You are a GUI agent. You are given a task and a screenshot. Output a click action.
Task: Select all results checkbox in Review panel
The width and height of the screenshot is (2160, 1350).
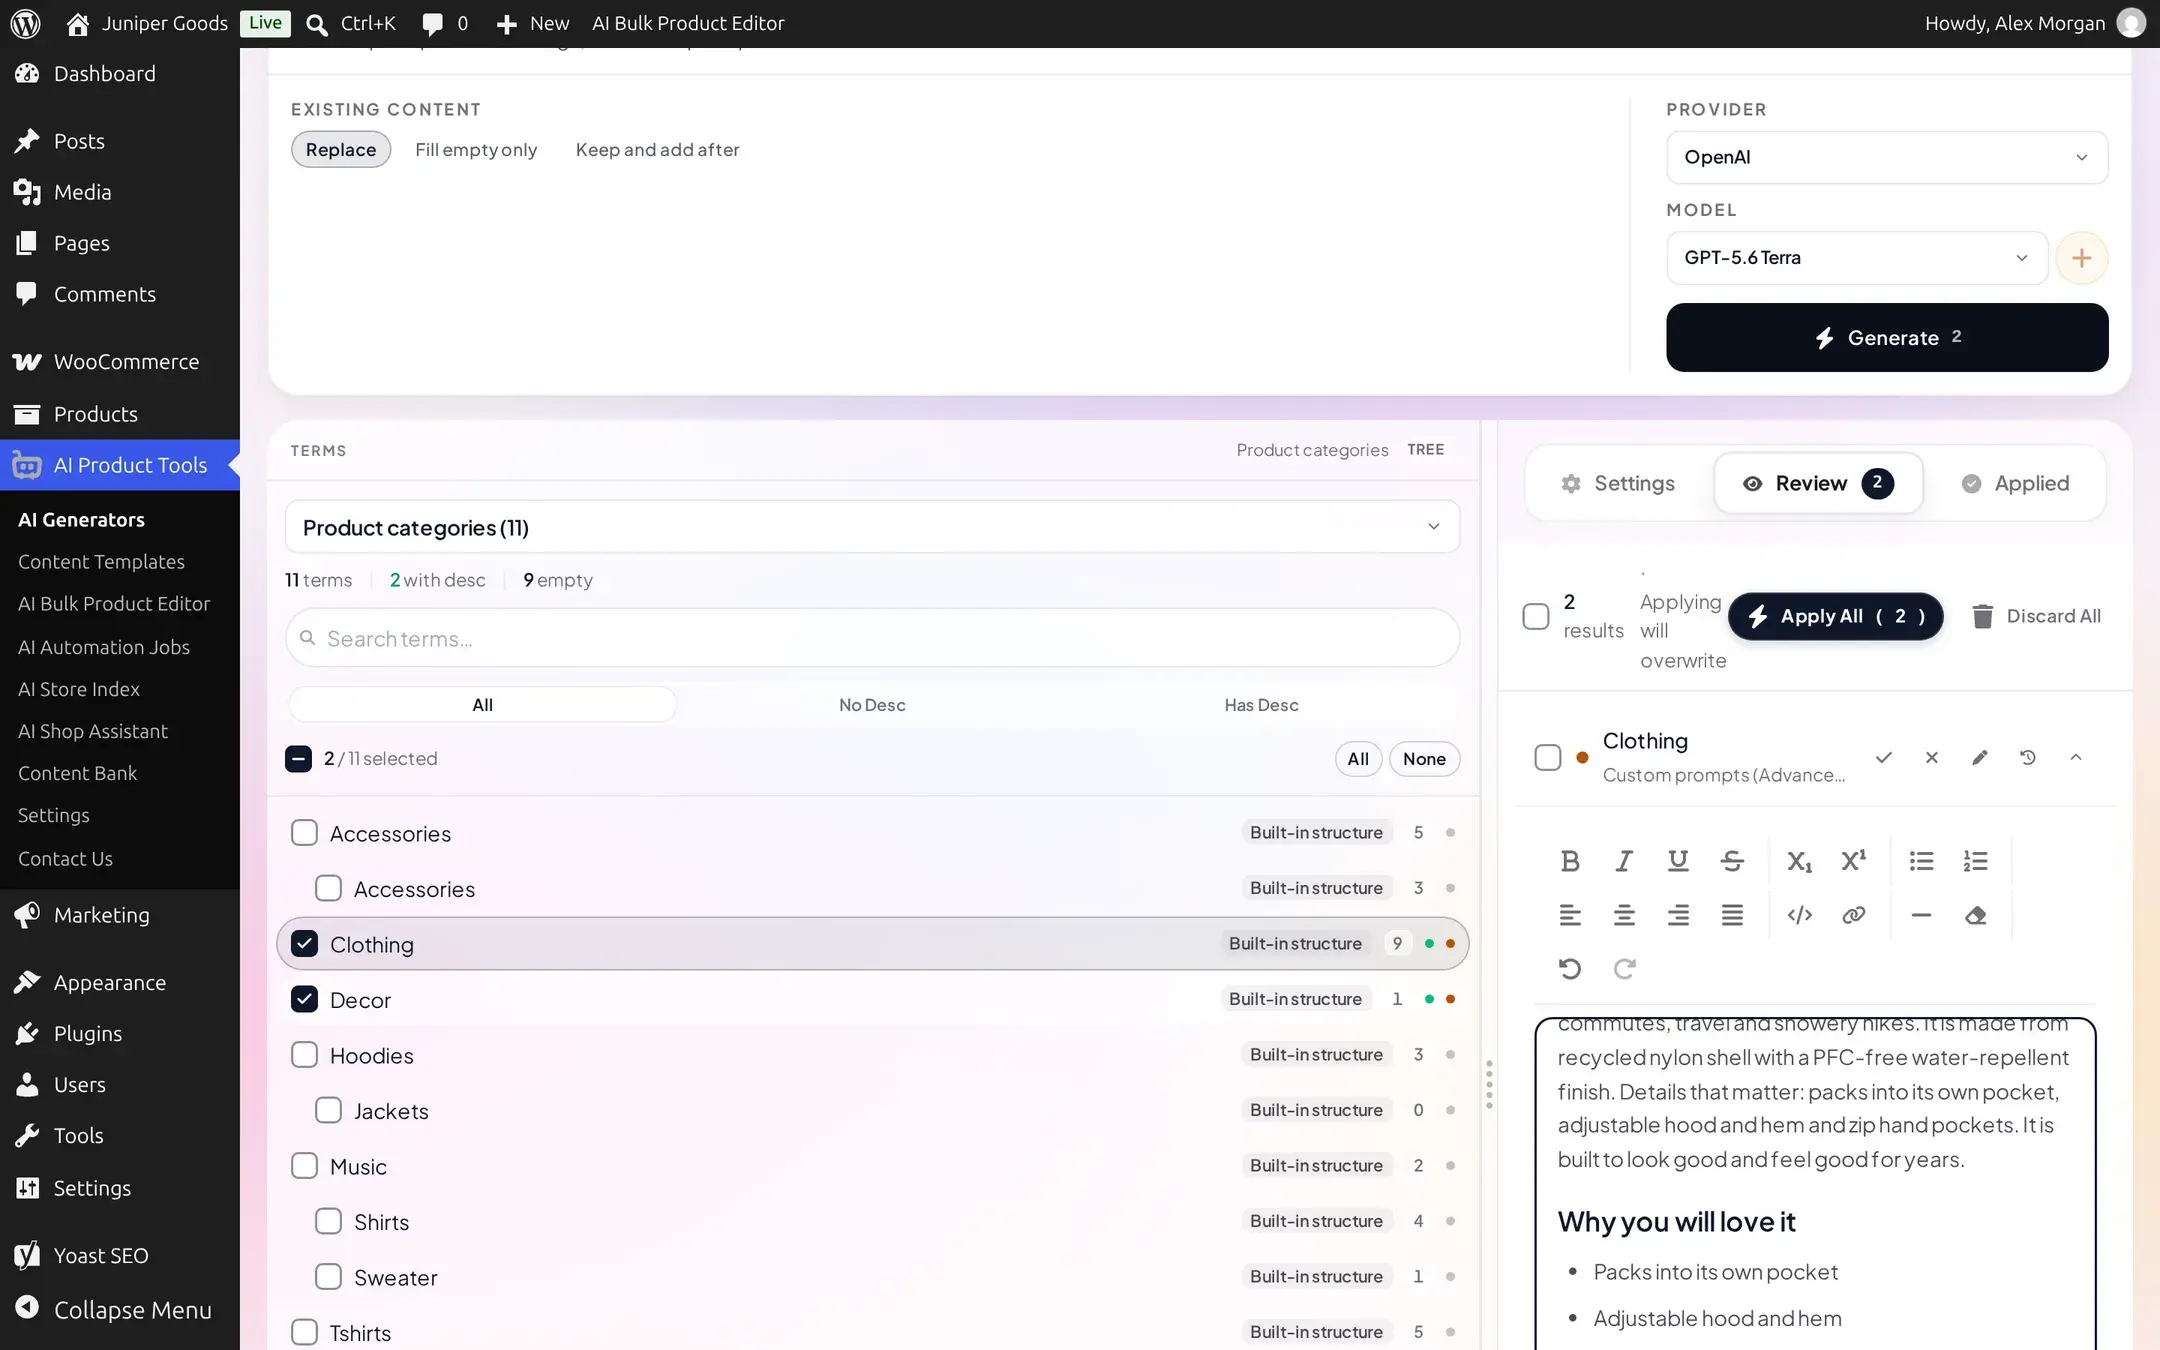click(x=1535, y=616)
